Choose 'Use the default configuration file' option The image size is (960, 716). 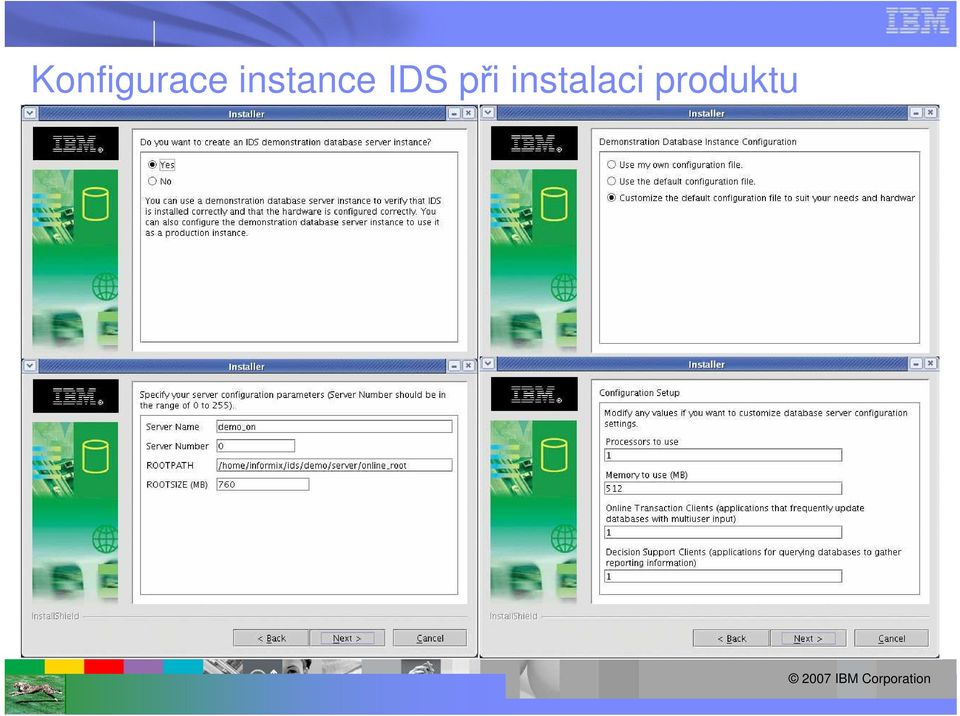[611, 181]
